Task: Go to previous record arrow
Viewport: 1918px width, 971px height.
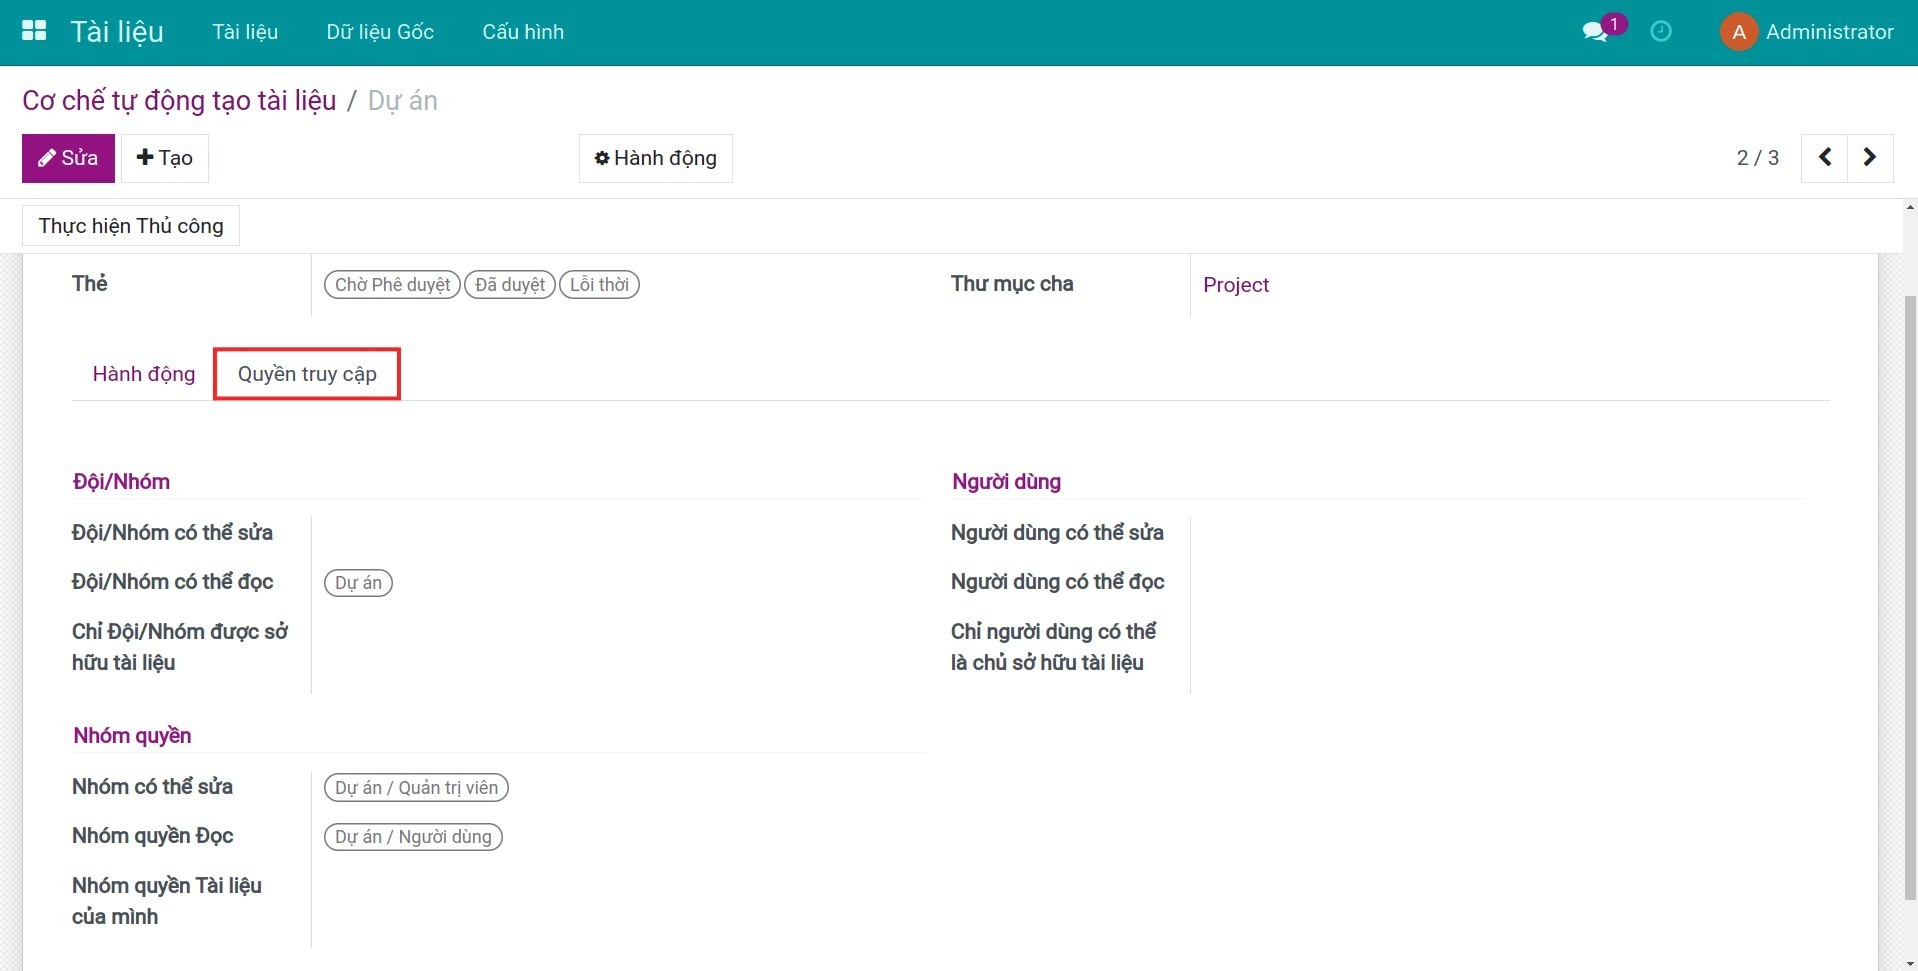Action: click(x=1824, y=158)
